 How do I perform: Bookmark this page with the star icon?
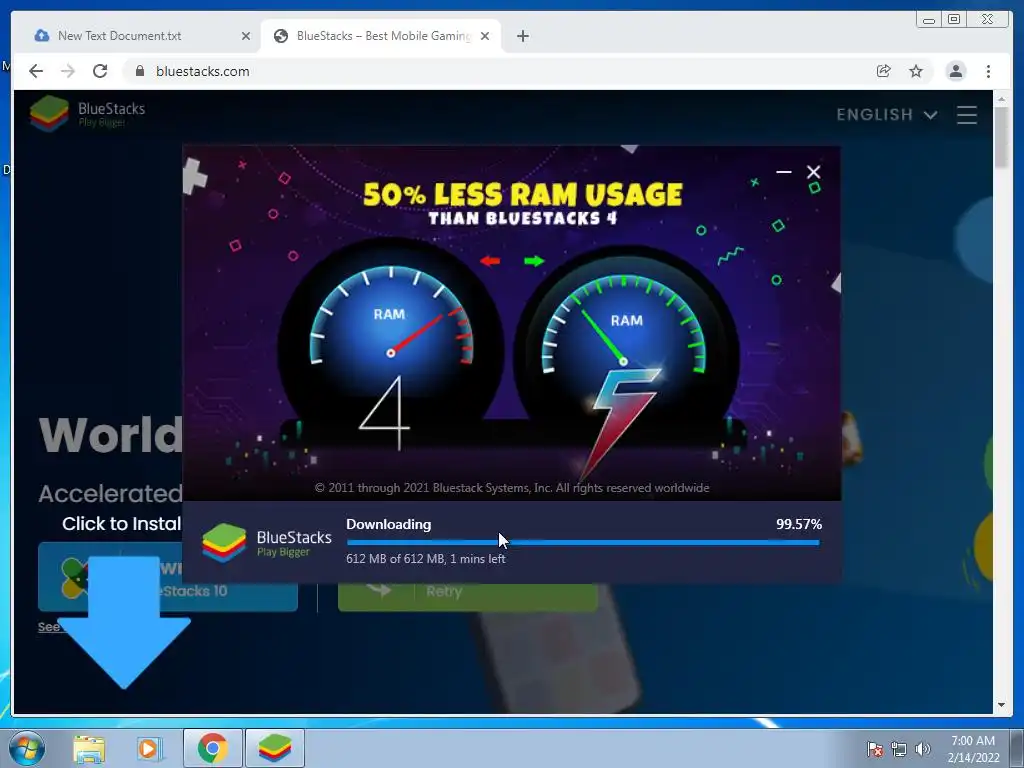point(916,71)
